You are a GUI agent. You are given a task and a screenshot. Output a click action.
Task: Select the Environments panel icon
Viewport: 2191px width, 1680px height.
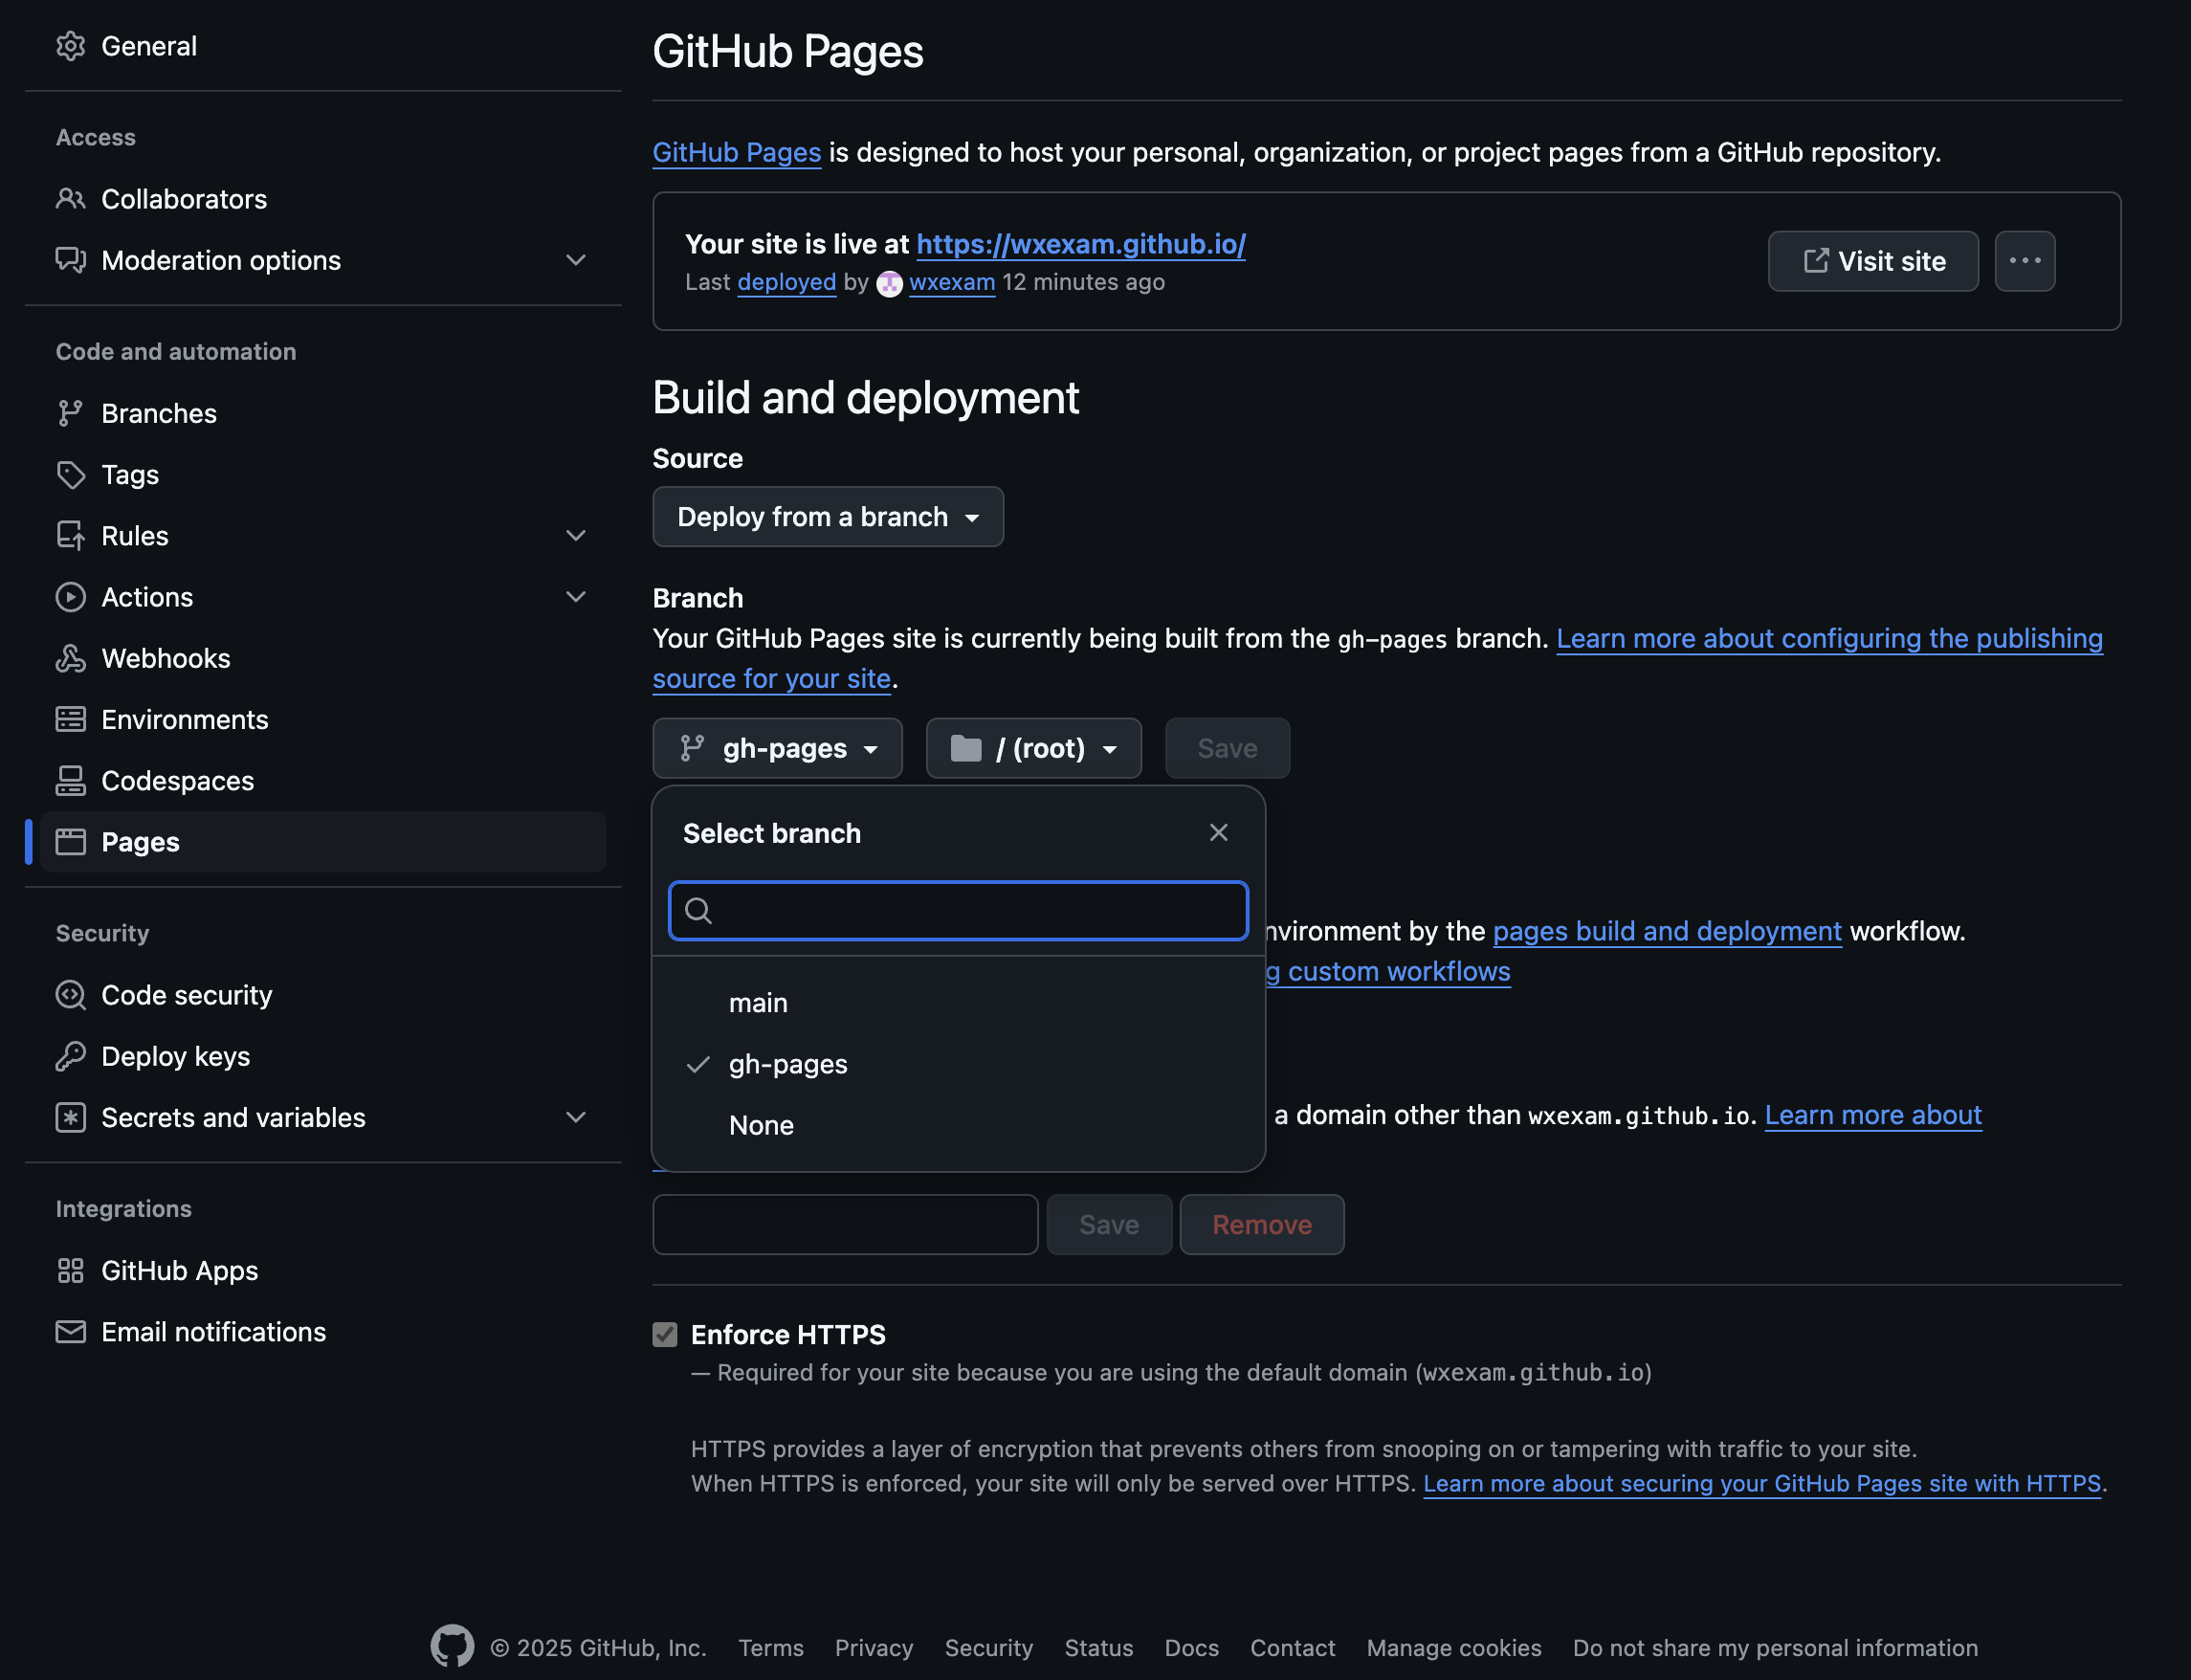click(x=70, y=718)
